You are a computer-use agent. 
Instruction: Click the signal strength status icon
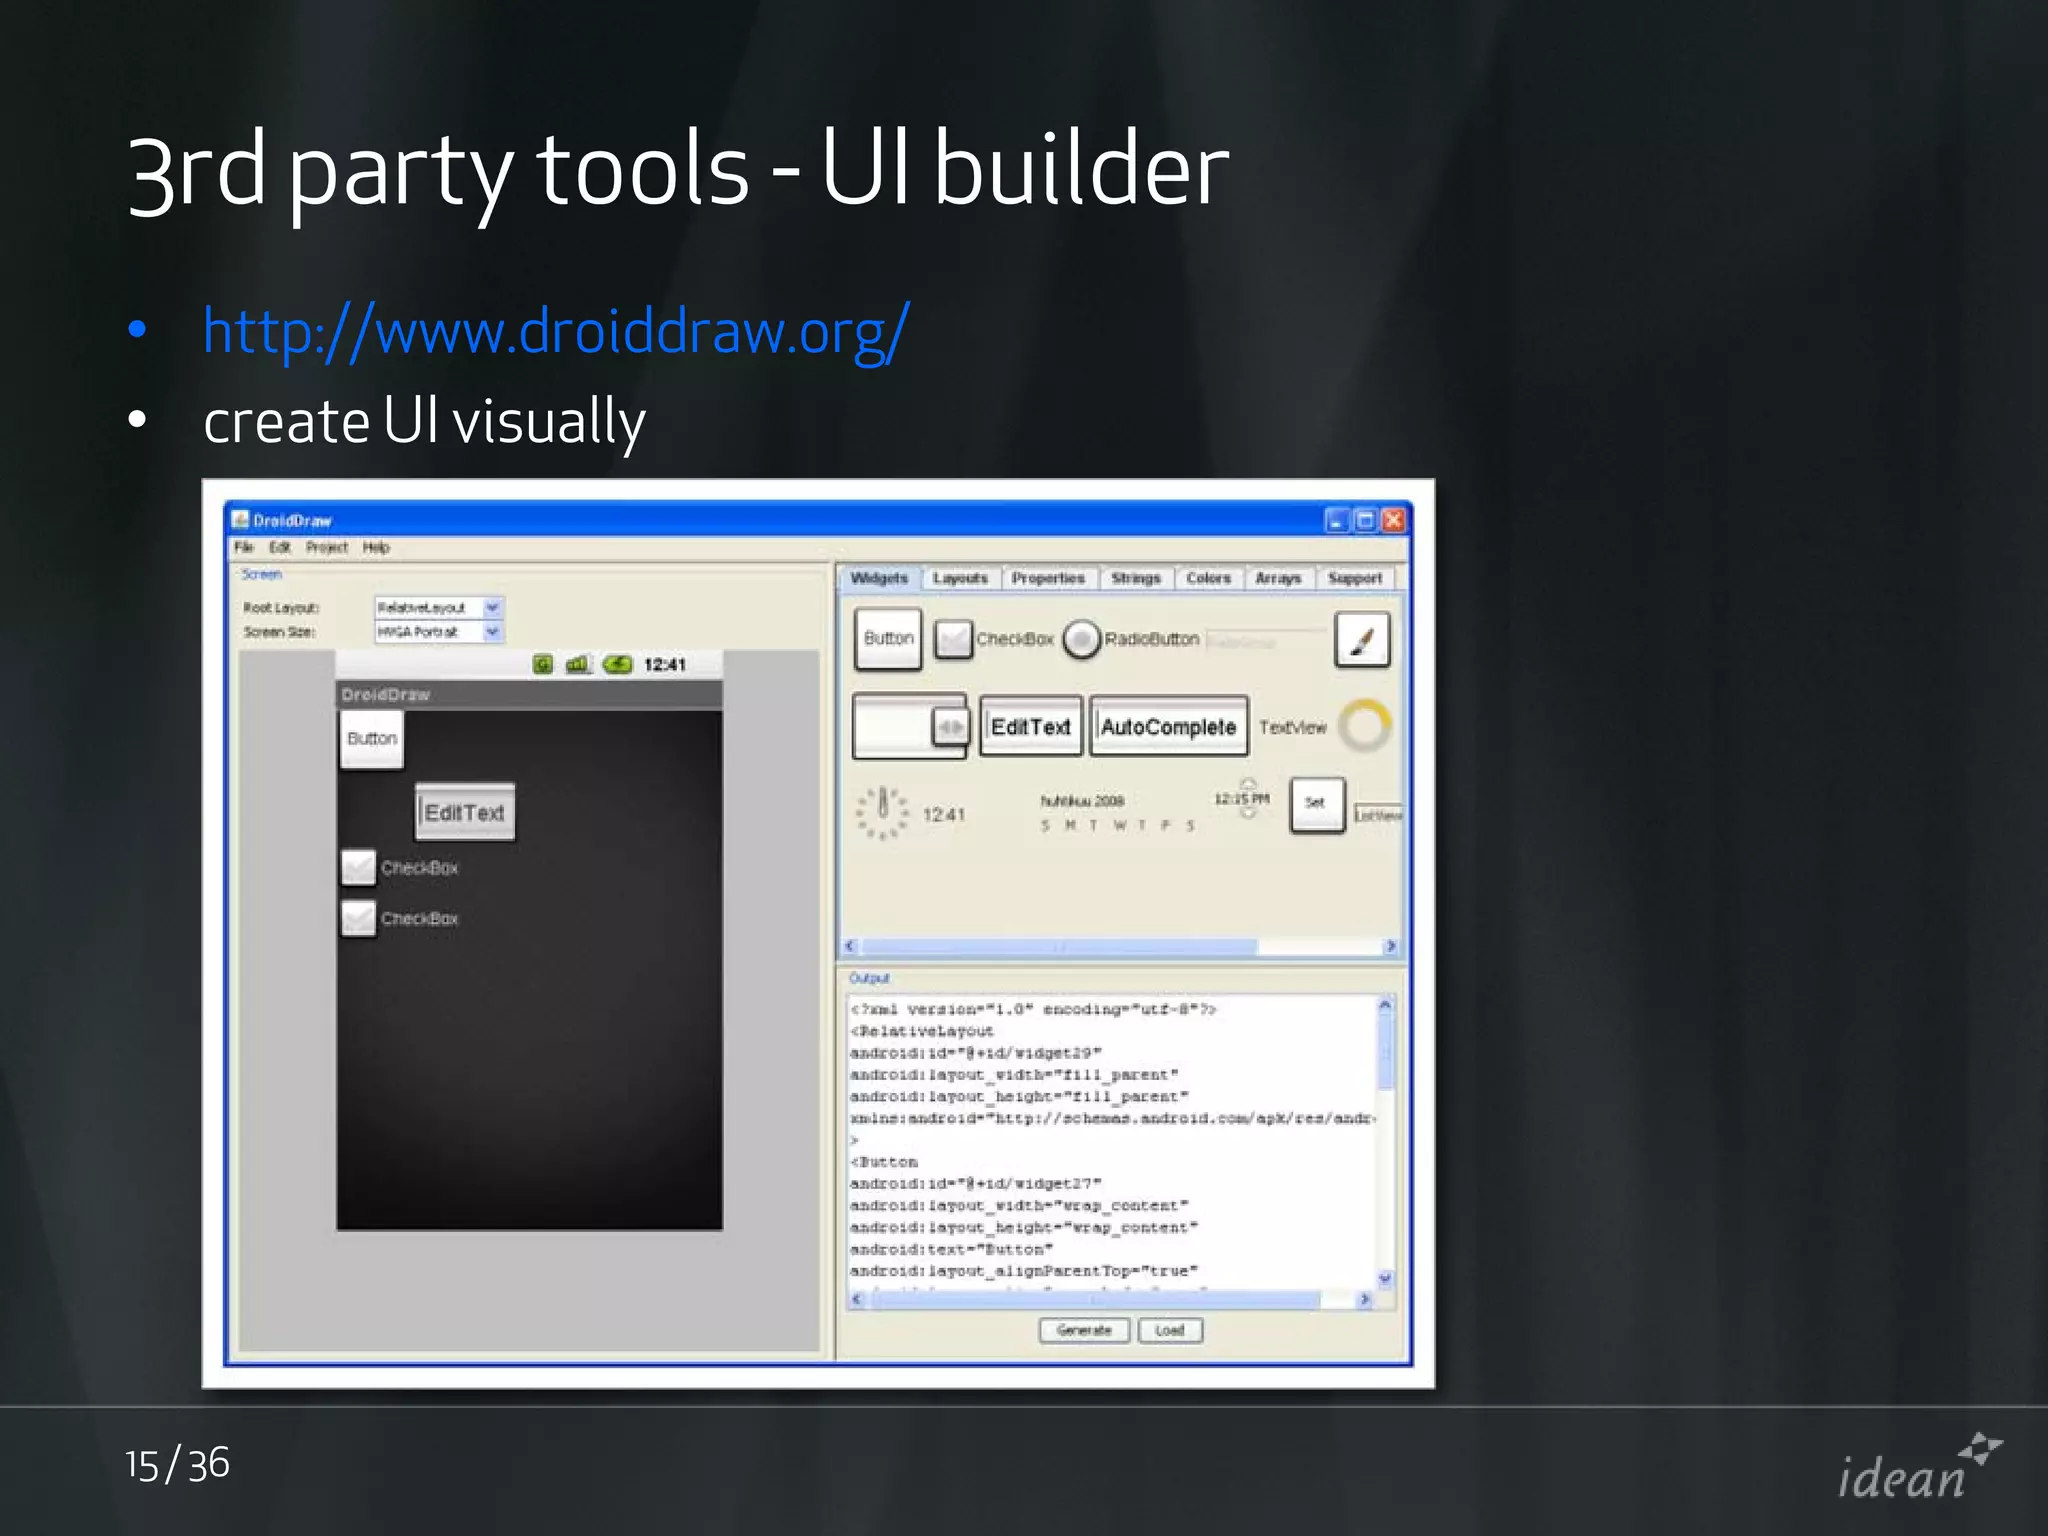pyautogui.click(x=578, y=664)
